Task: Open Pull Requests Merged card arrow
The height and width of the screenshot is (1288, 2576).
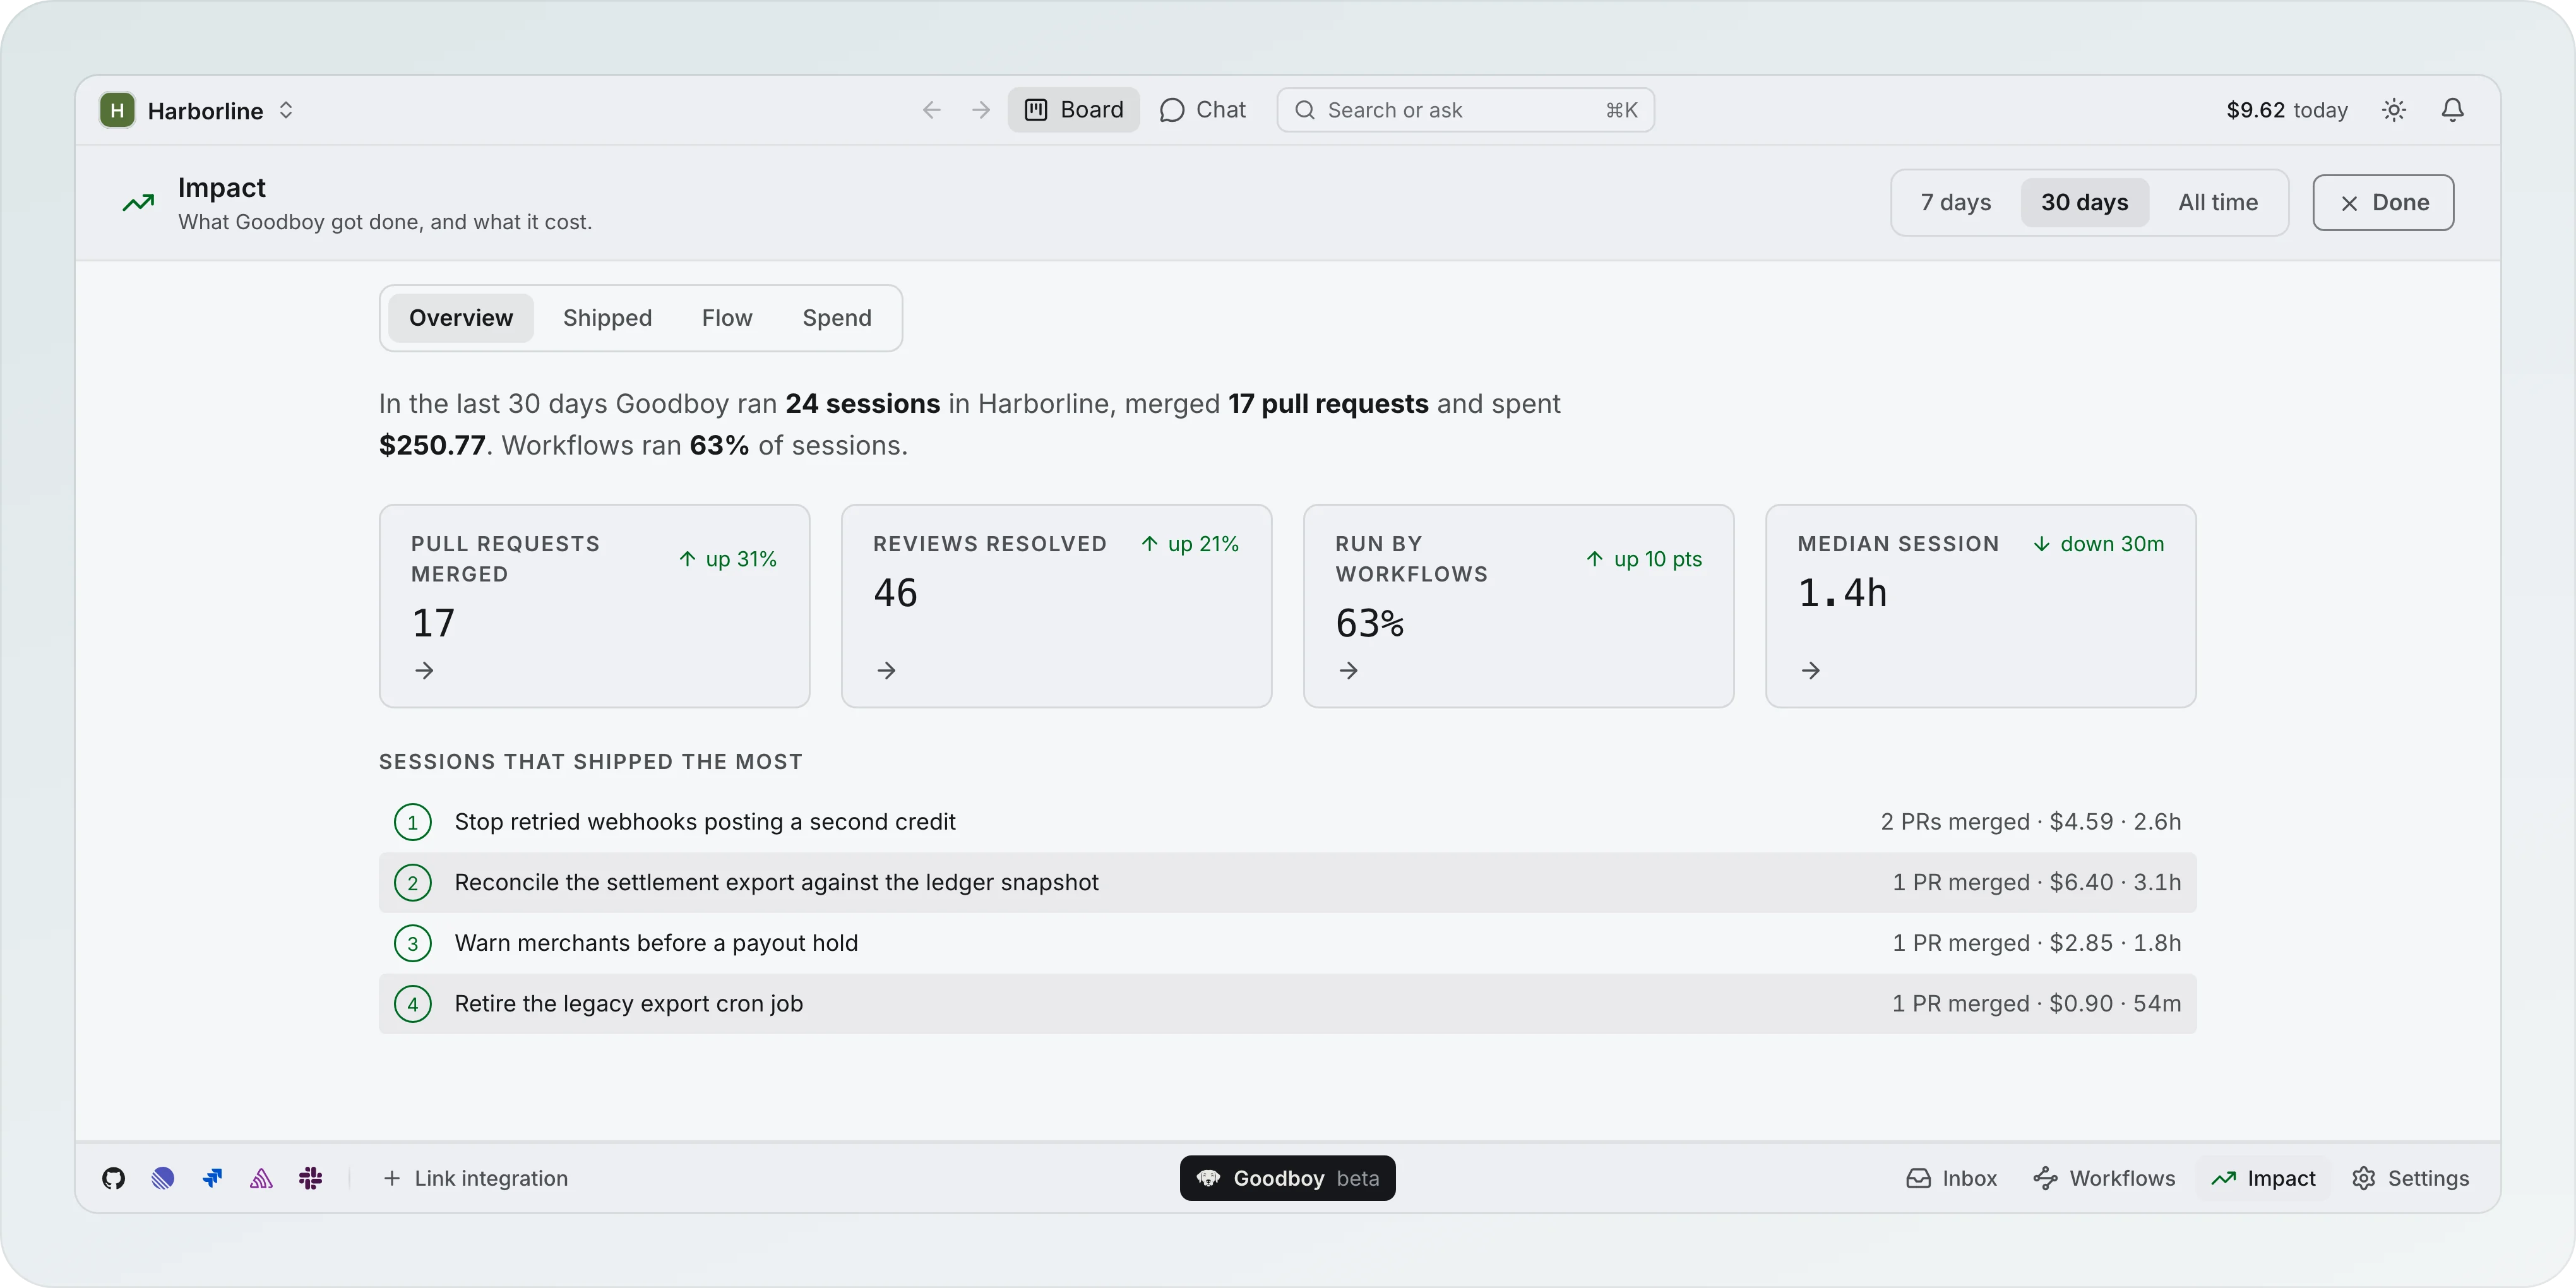Action: 424,670
